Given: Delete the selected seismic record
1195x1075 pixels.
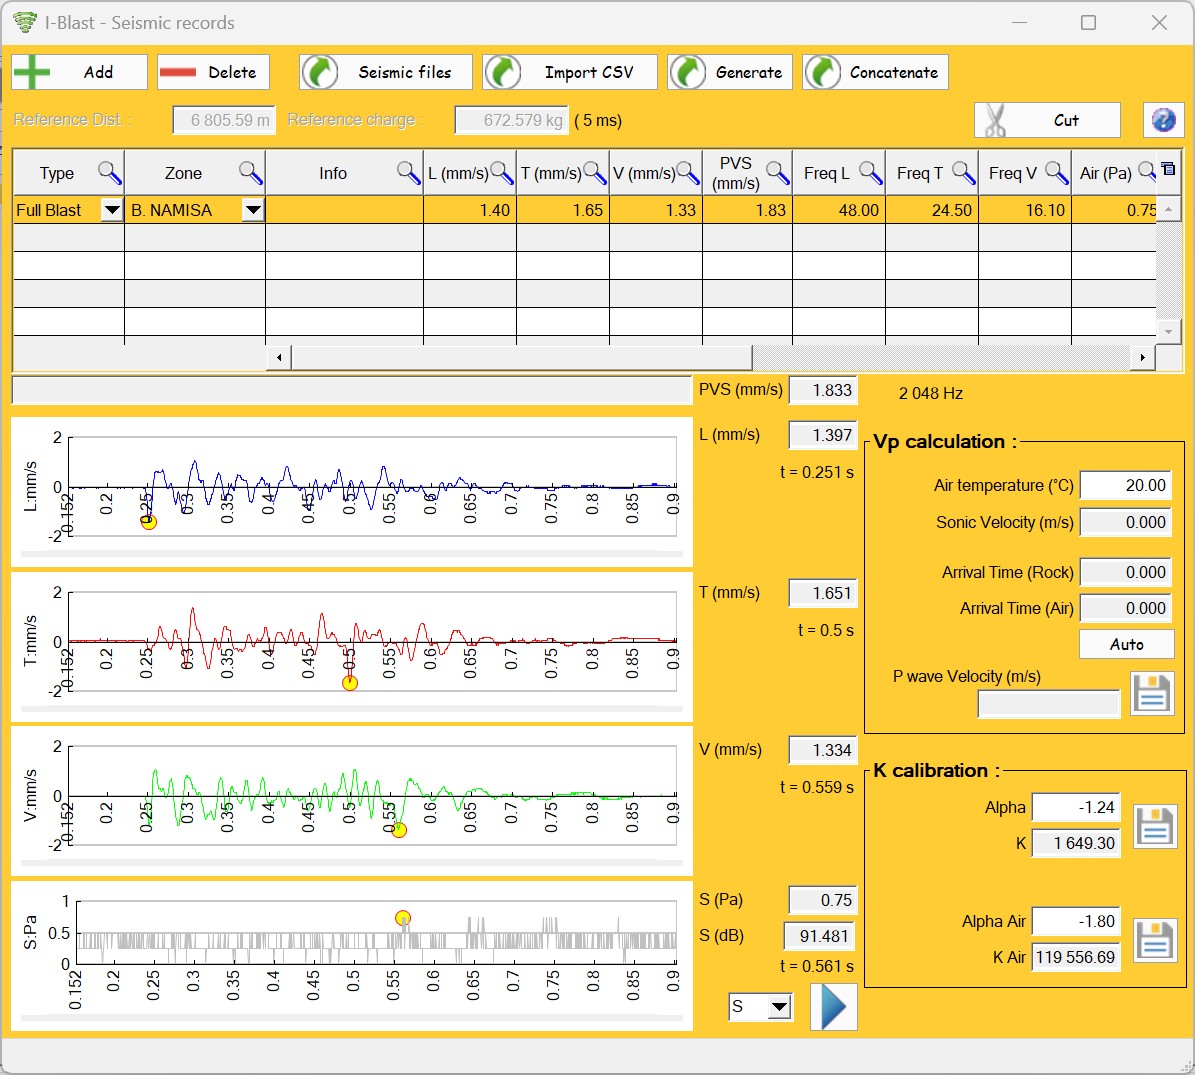Looking at the screenshot, I should click(213, 72).
